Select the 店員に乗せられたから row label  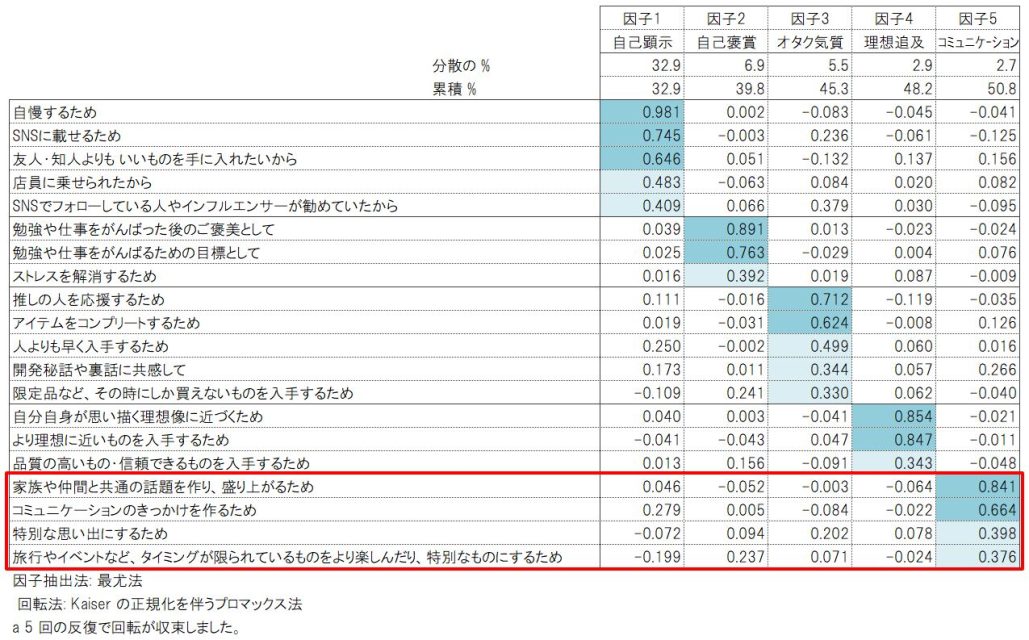[82, 182]
